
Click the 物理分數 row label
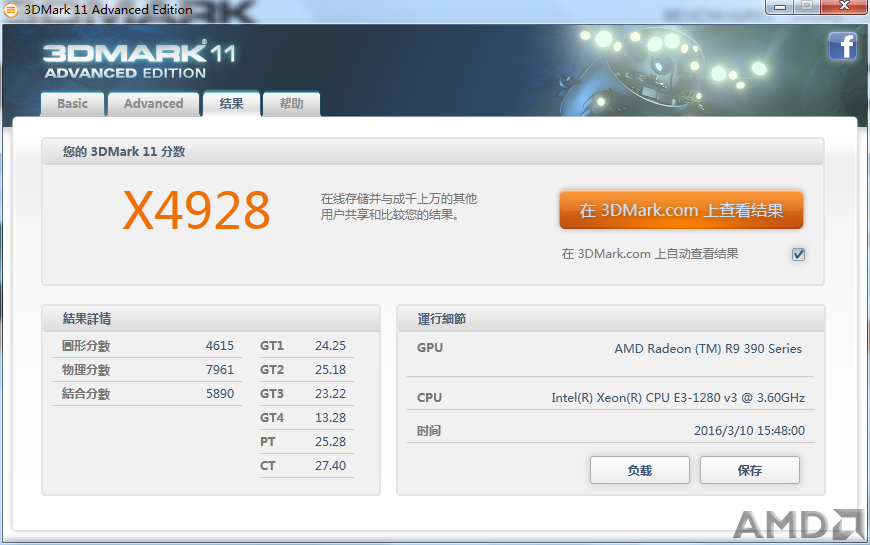point(86,370)
